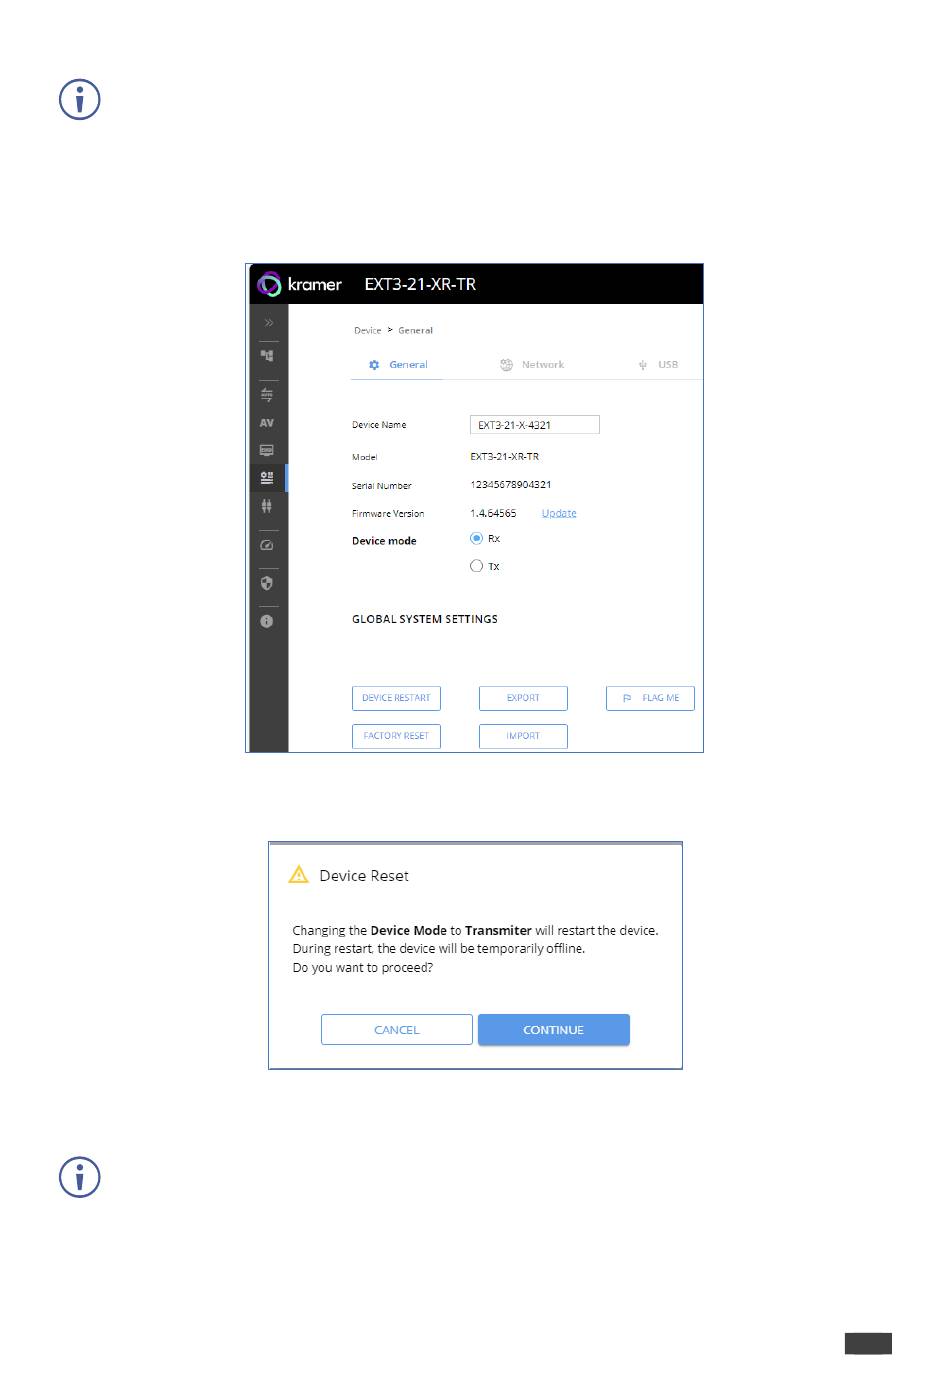Open the matrix routing sidebar icon
Image resolution: width=950 pixels, height=1378 pixels.
point(267,355)
